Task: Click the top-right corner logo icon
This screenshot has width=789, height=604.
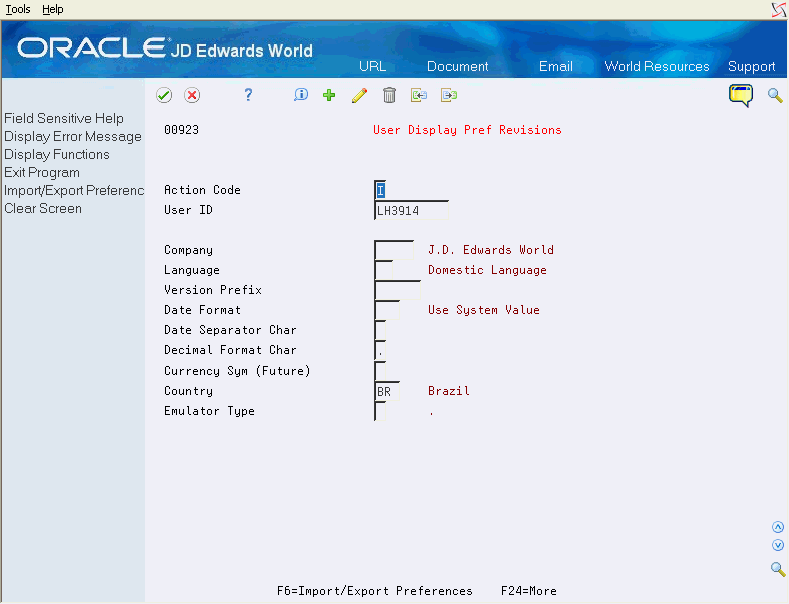Action: coord(779,10)
